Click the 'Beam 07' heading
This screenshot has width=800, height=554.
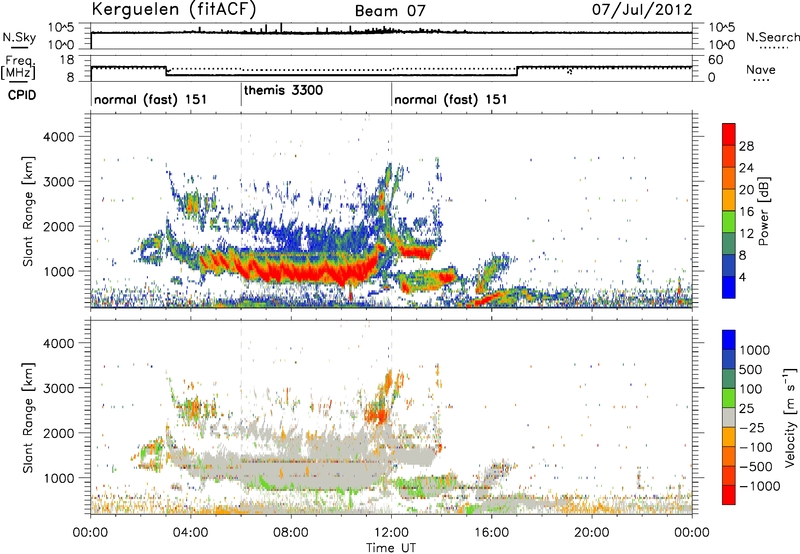[x=390, y=11]
